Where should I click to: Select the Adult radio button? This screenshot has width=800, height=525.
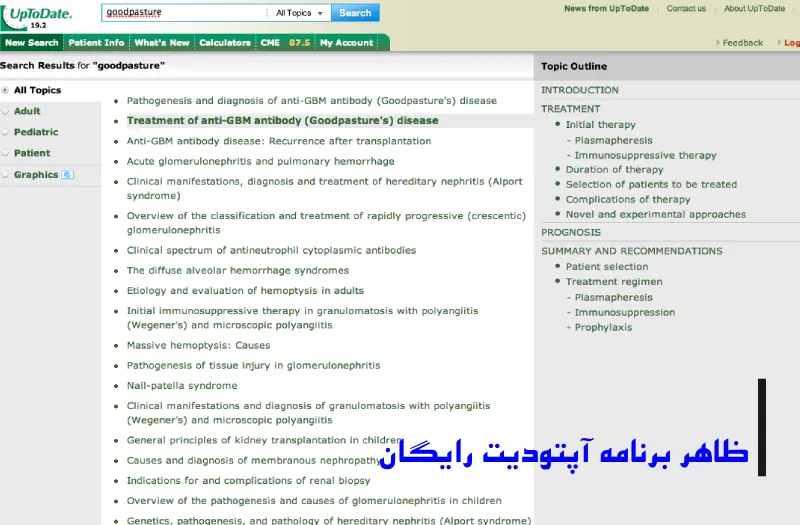pos(5,111)
